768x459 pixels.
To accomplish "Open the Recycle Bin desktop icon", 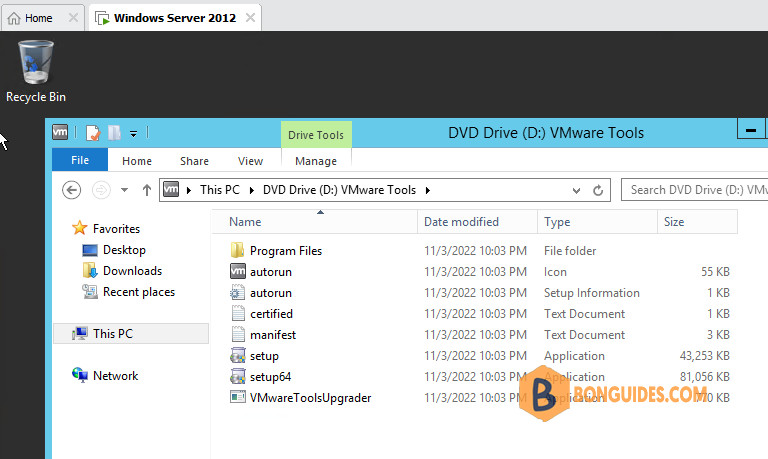I will point(36,71).
